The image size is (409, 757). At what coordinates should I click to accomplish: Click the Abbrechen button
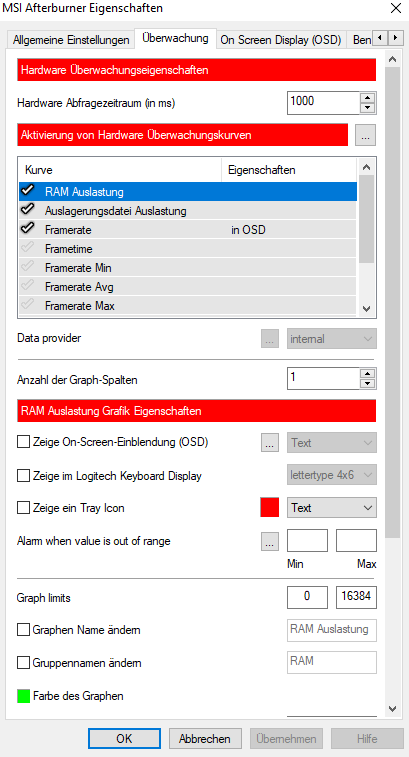(205, 739)
